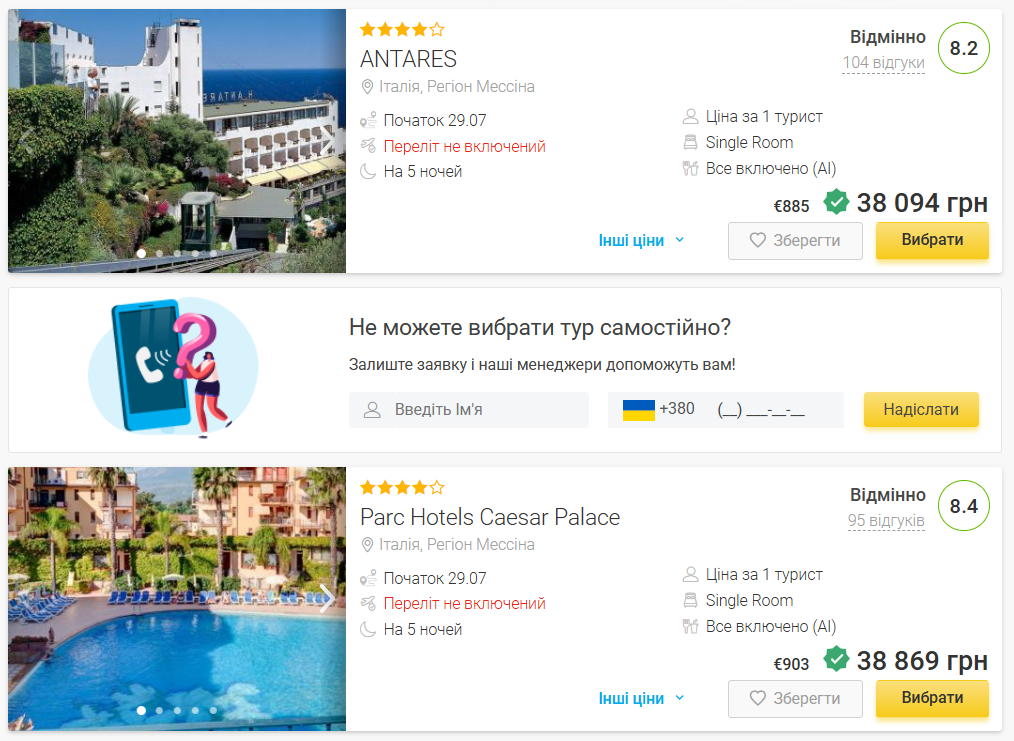Viewport: 1014px width, 741px height.
Task: Click the green verified badge near 38 094 грн
Action: pos(836,203)
